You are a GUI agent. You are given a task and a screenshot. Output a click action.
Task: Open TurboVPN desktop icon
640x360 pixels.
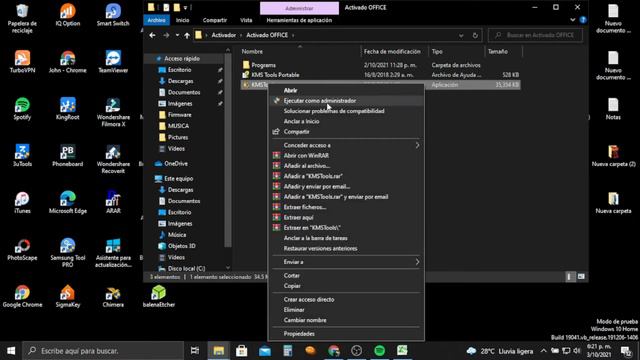[x=22, y=62]
